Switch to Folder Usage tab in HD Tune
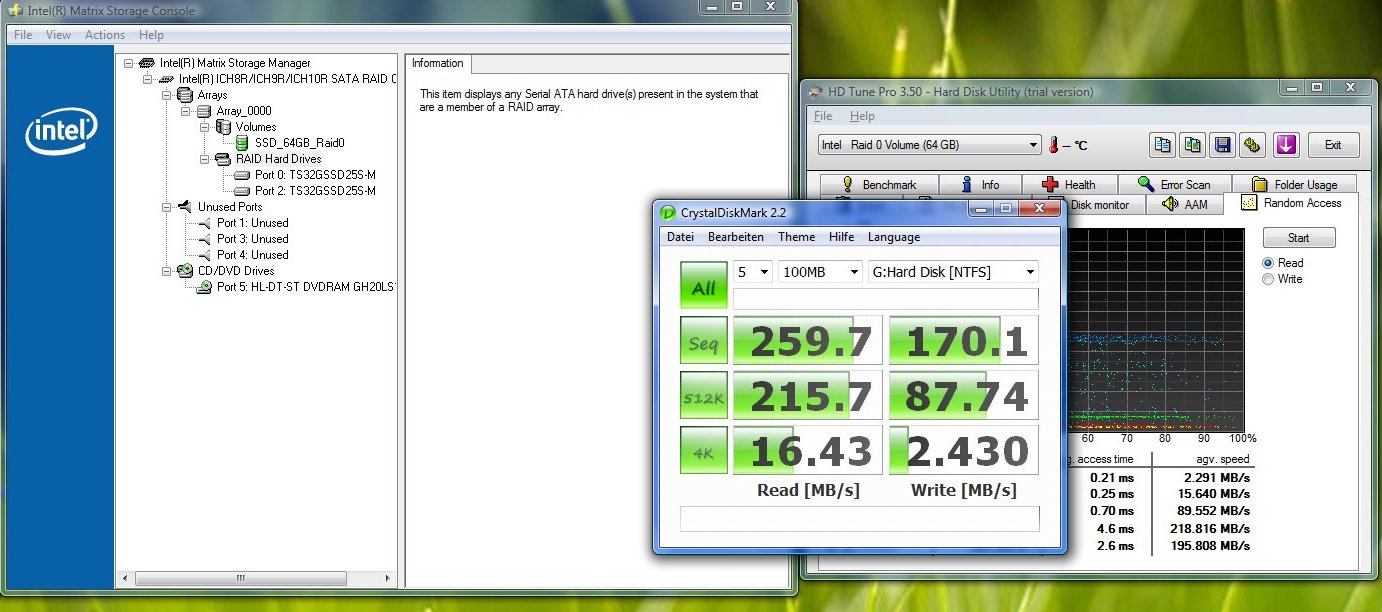The image size is (1382, 612). coord(1294,184)
